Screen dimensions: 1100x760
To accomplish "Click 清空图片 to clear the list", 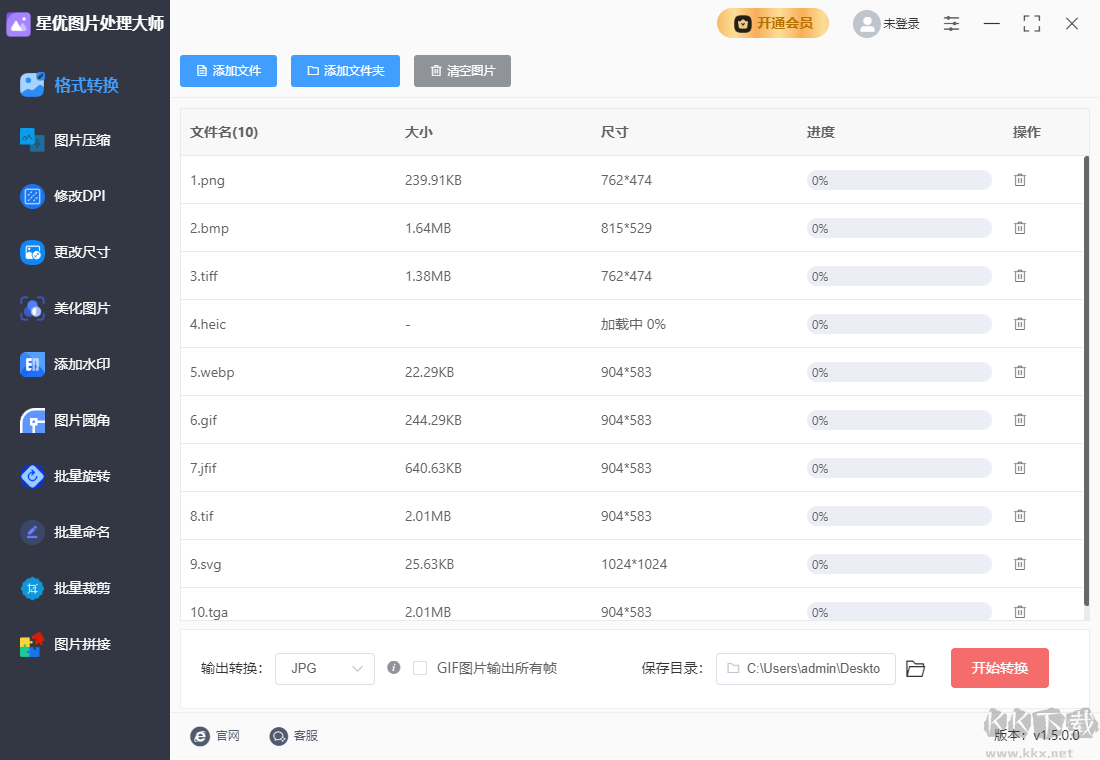I will (462, 71).
